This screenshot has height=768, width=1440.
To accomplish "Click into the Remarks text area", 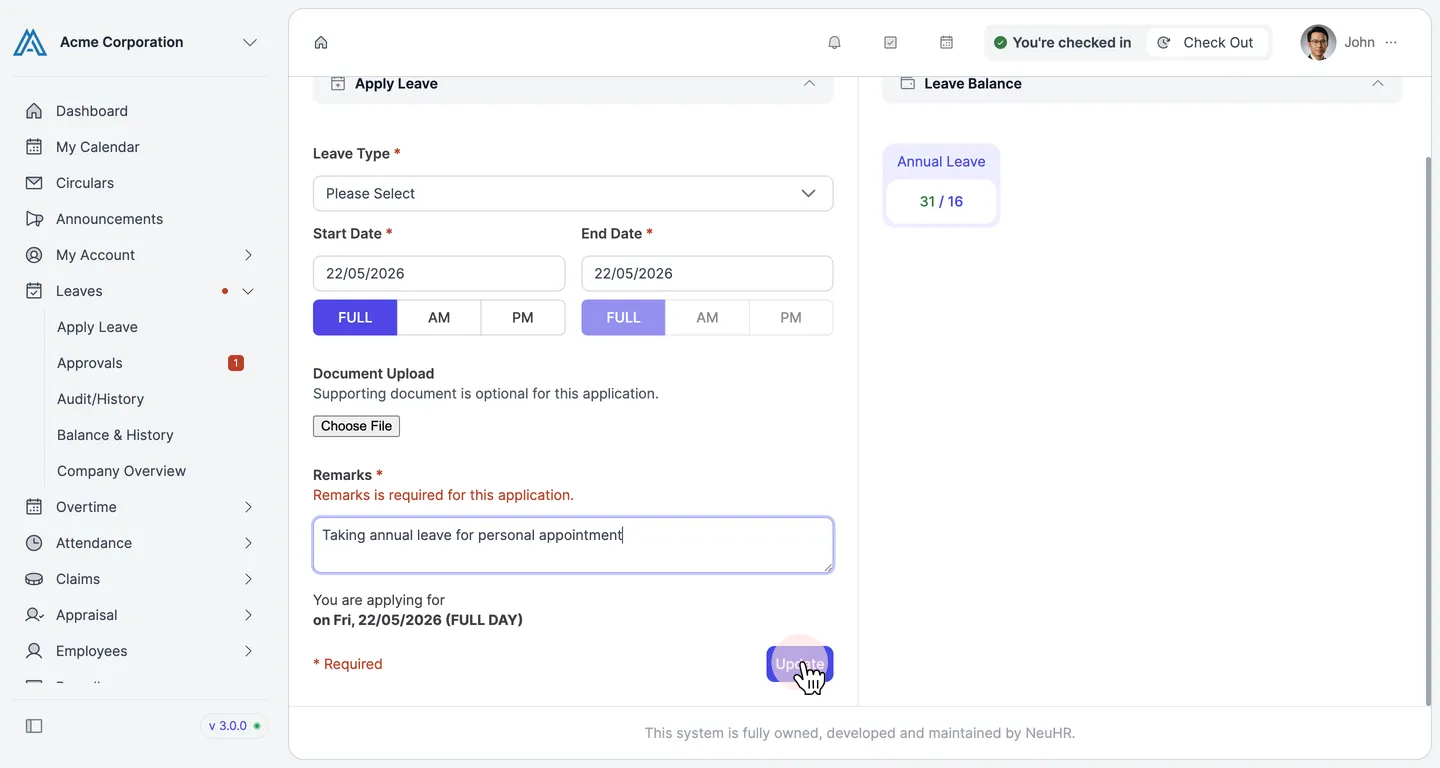I will point(573,545).
